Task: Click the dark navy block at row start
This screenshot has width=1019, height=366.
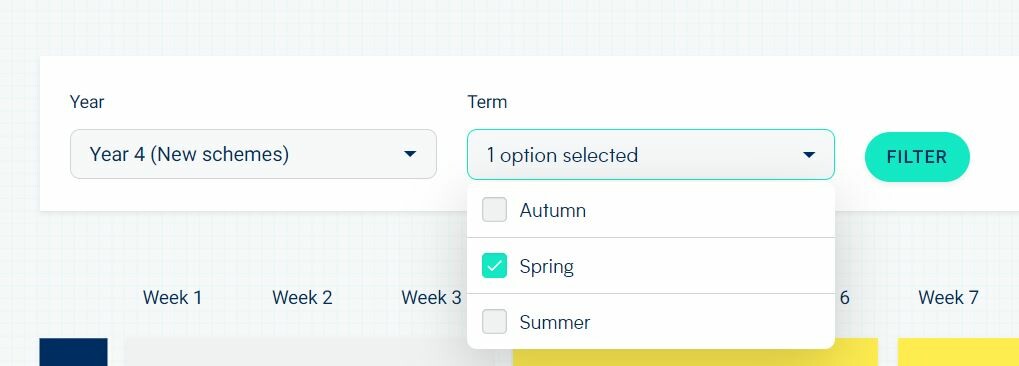Action: (73, 352)
